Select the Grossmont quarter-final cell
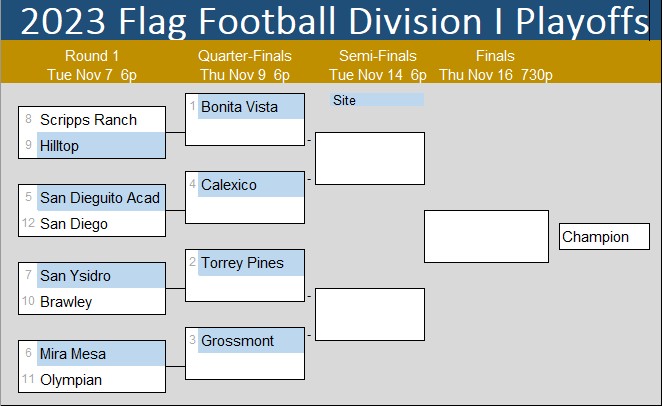The height and width of the screenshot is (406, 663). coord(250,341)
